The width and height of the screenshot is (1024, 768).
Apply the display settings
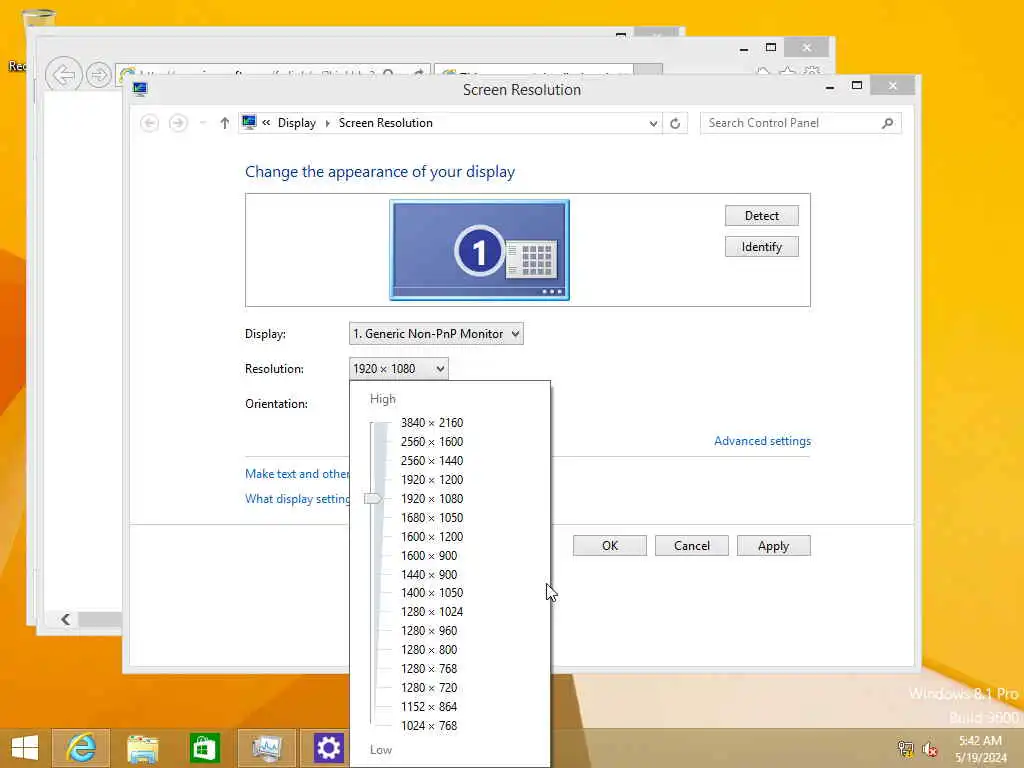coord(773,546)
